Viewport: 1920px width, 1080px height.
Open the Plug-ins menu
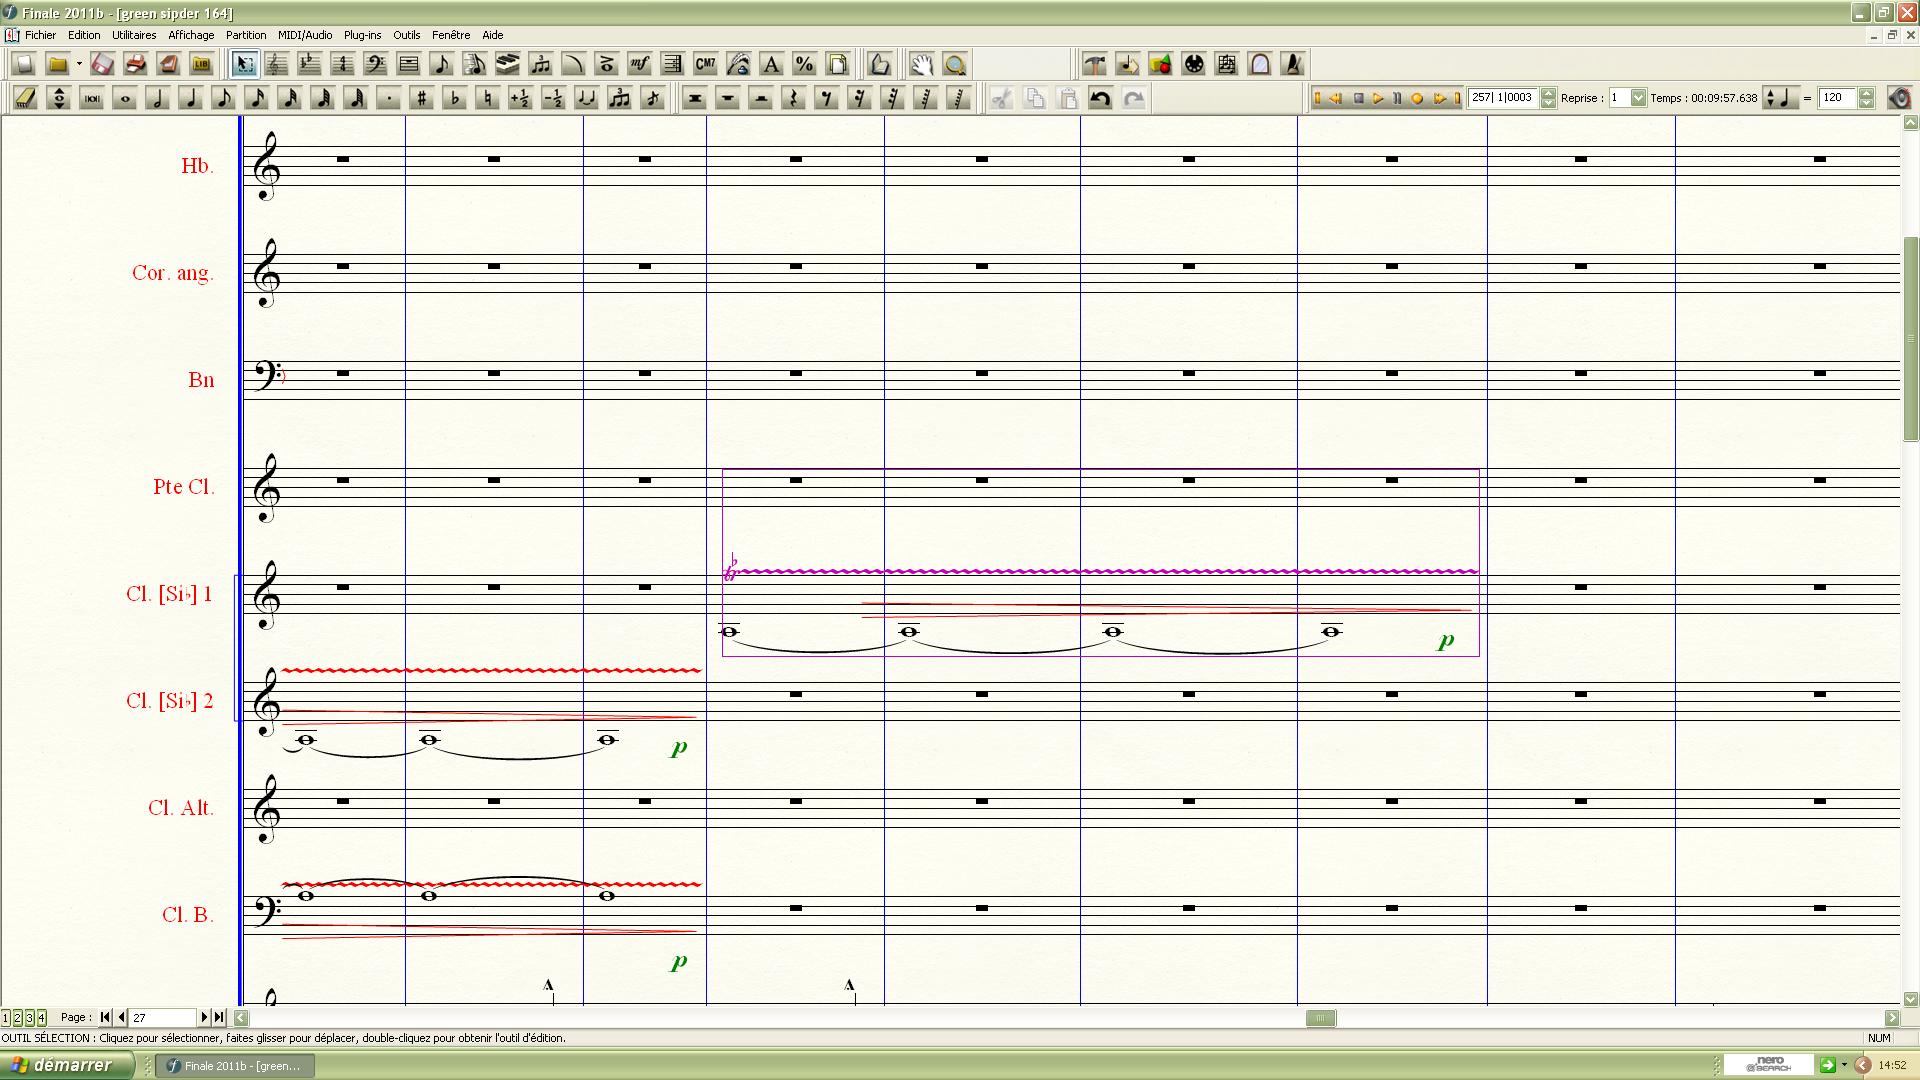(362, 35)
